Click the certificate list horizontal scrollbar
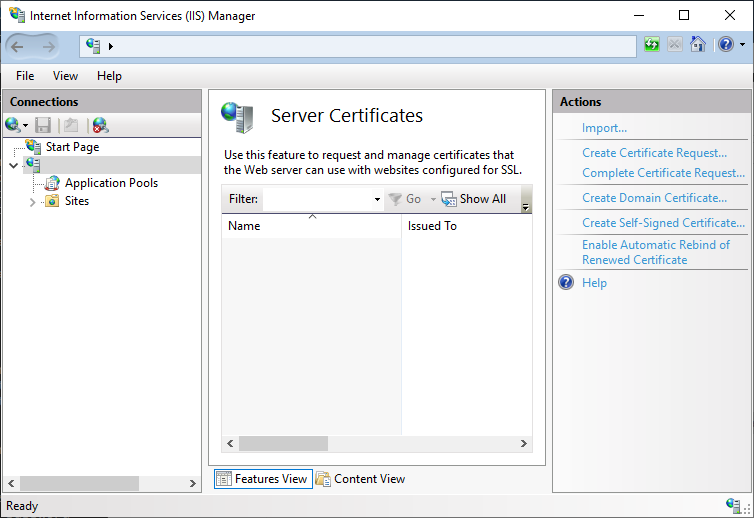Viewport: 754px width, 518px height. [x=283, y=443]
